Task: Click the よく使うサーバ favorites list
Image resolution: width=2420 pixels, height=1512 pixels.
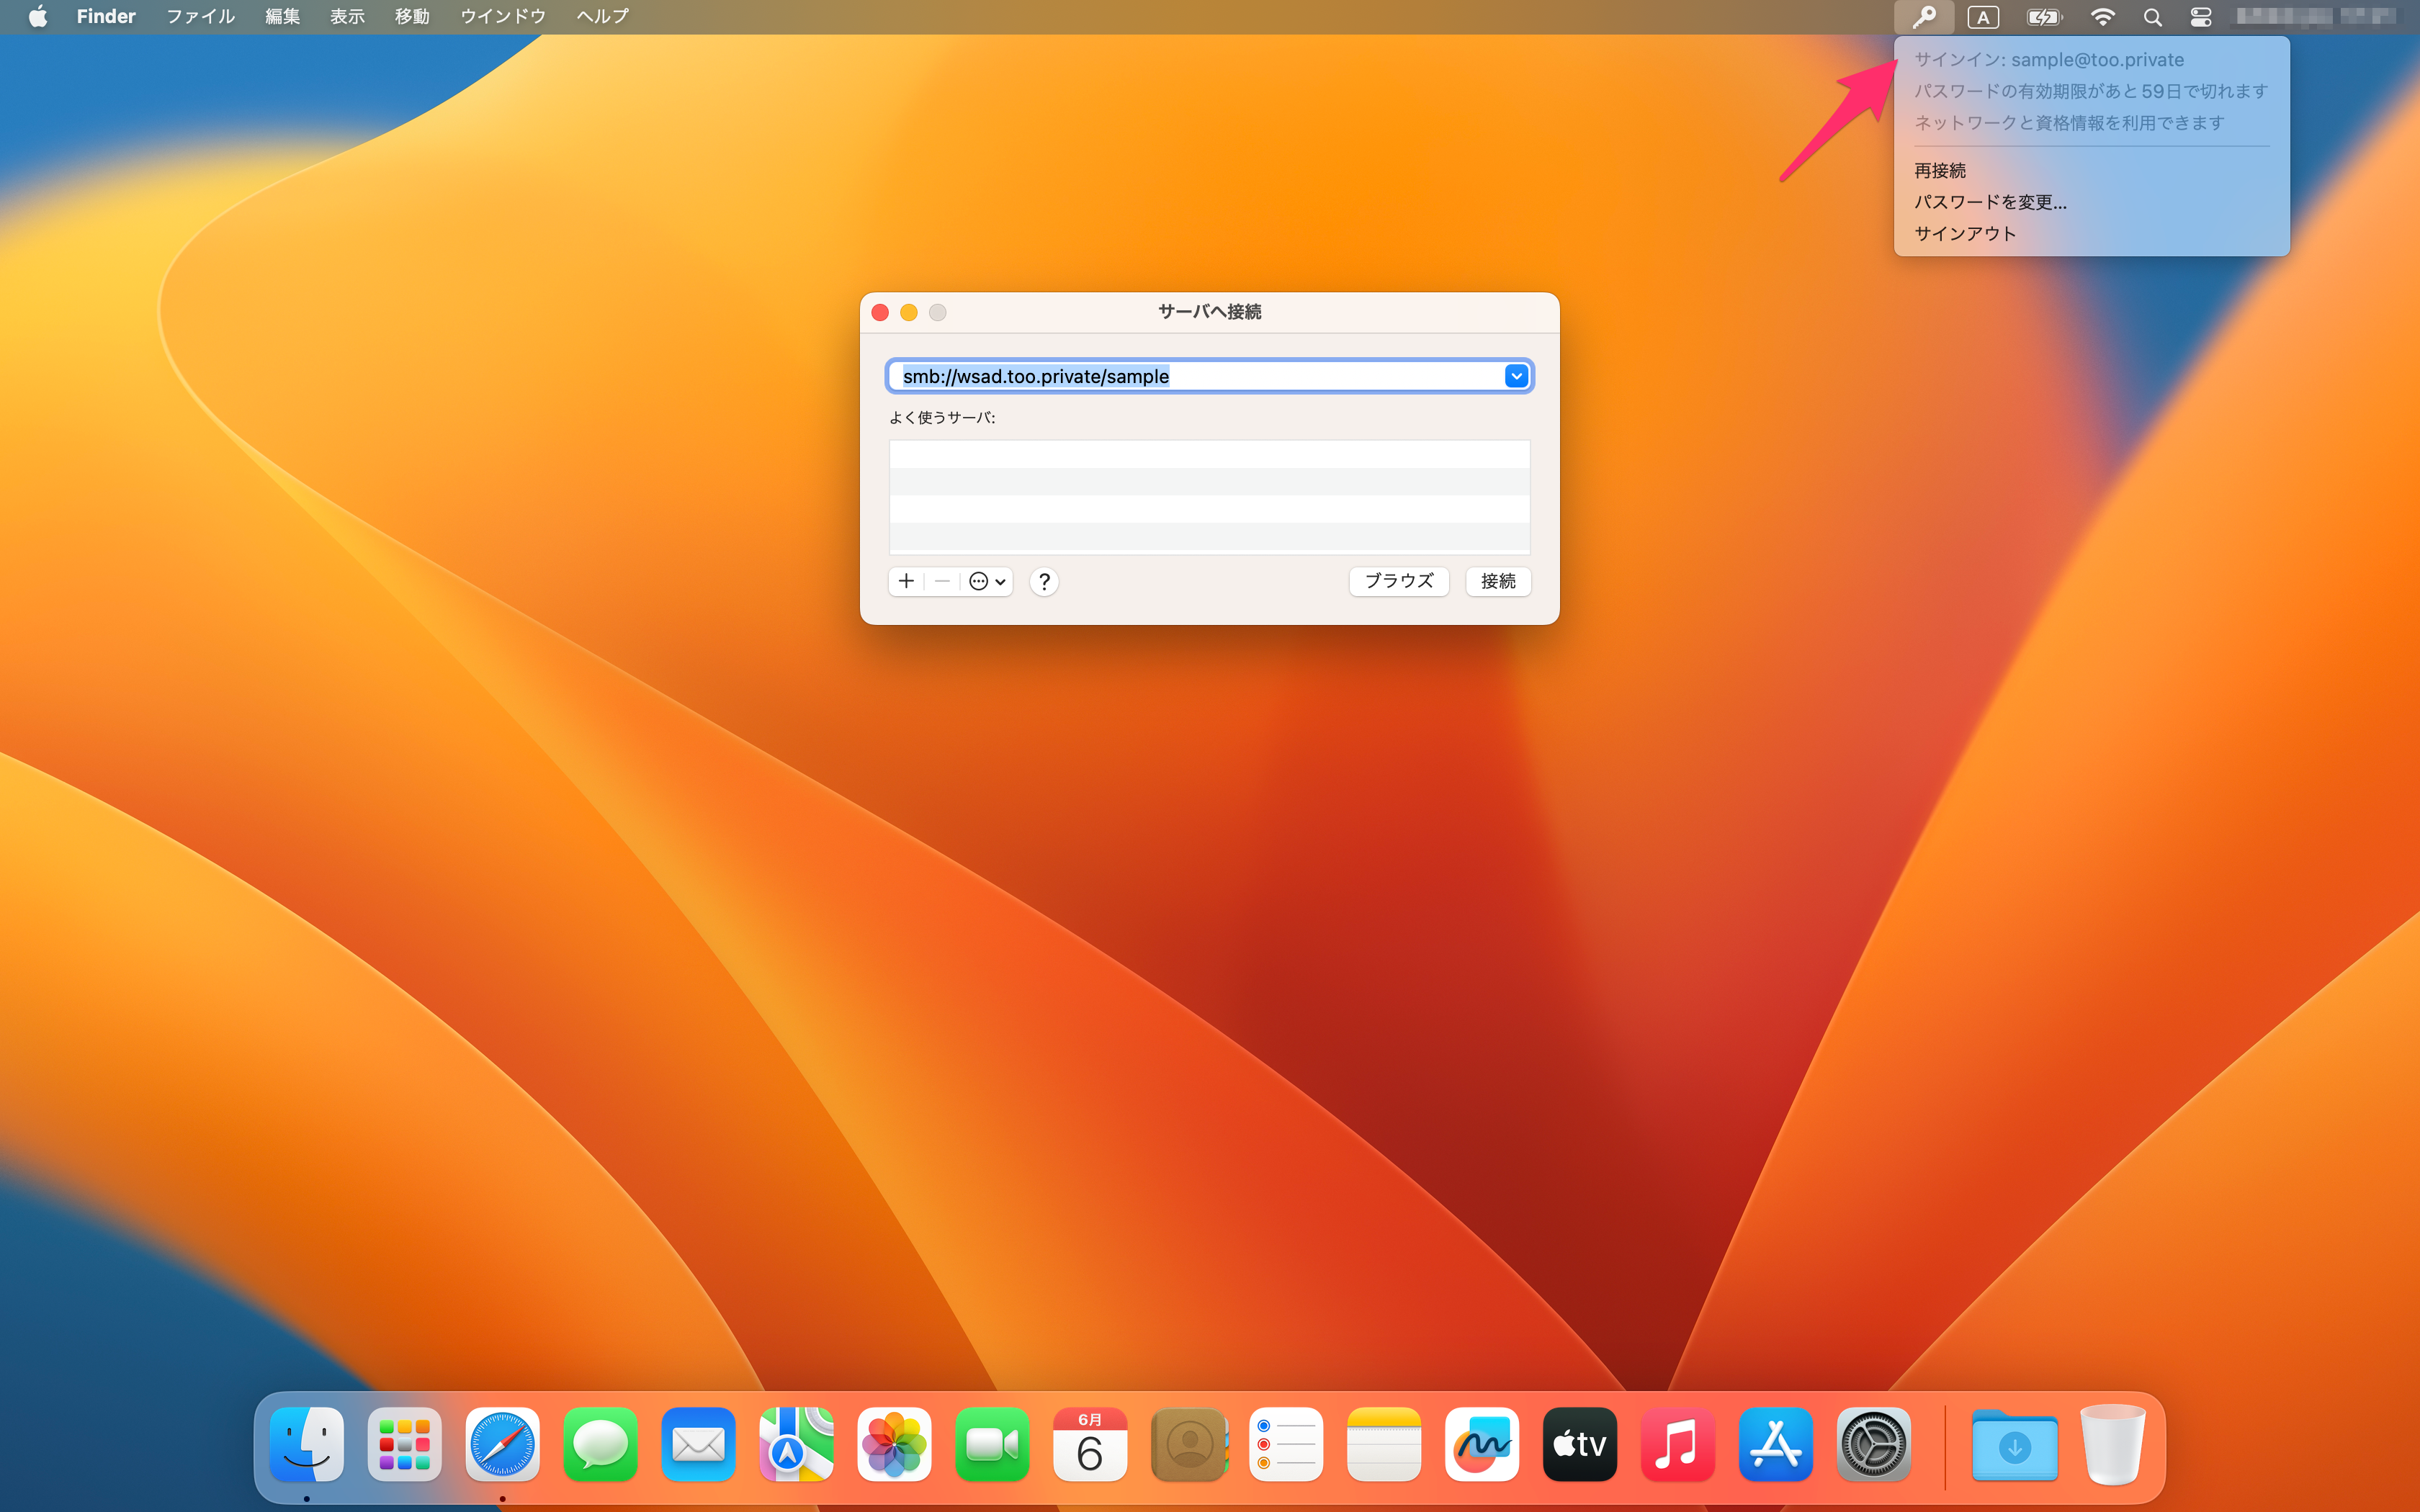Action: click(x=1209, y=496)
